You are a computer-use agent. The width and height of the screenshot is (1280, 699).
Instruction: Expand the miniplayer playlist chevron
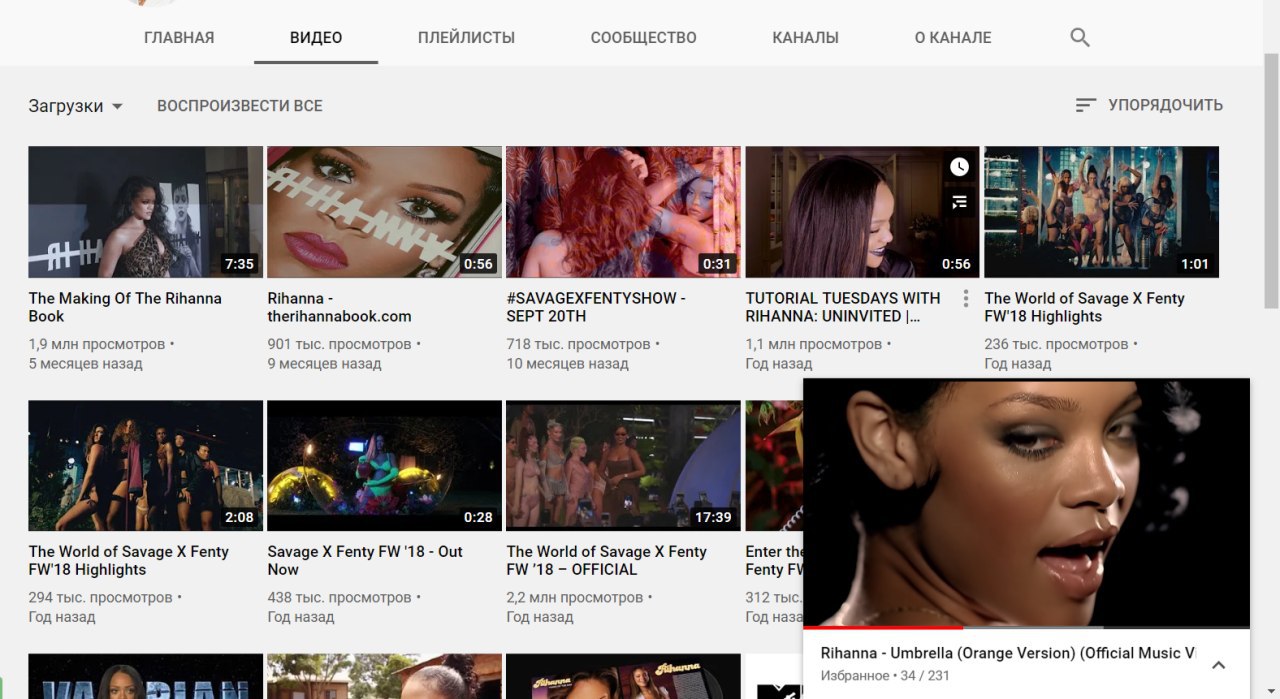point(1218,665)
